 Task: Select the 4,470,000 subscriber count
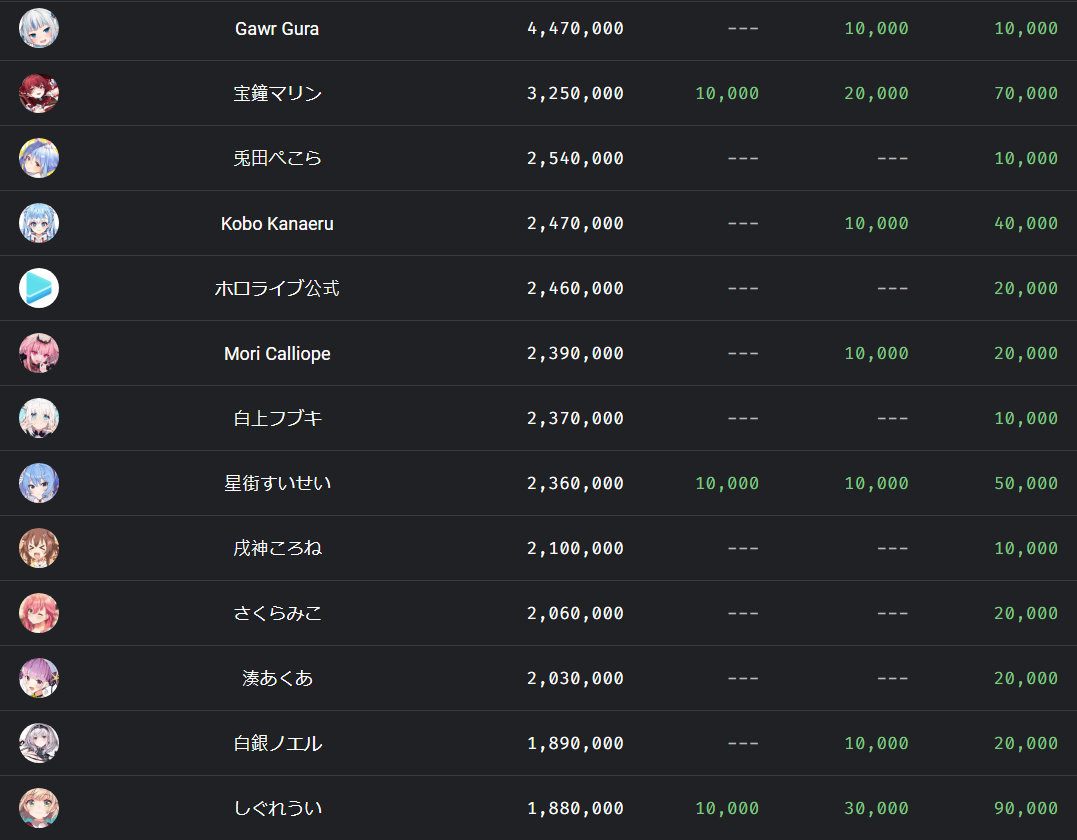(575, 29)
